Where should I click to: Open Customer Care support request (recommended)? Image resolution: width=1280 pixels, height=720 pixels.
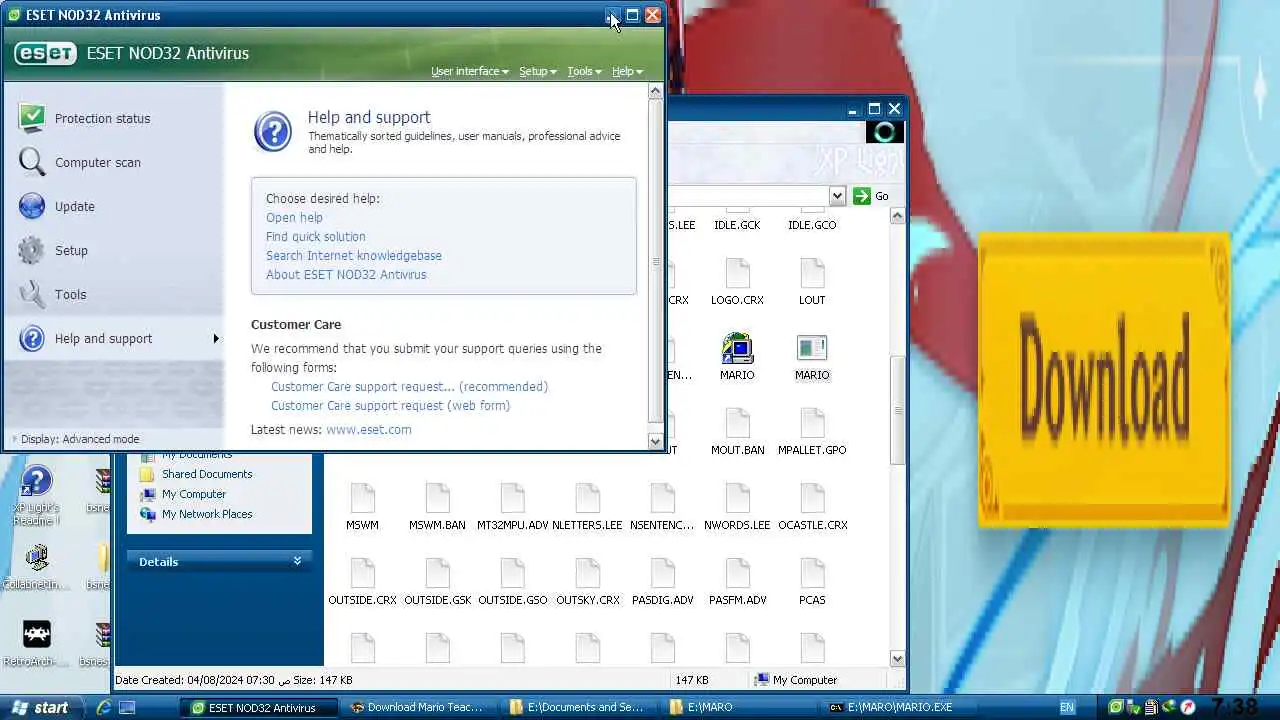pyautogui.click(x=409, y=386)
